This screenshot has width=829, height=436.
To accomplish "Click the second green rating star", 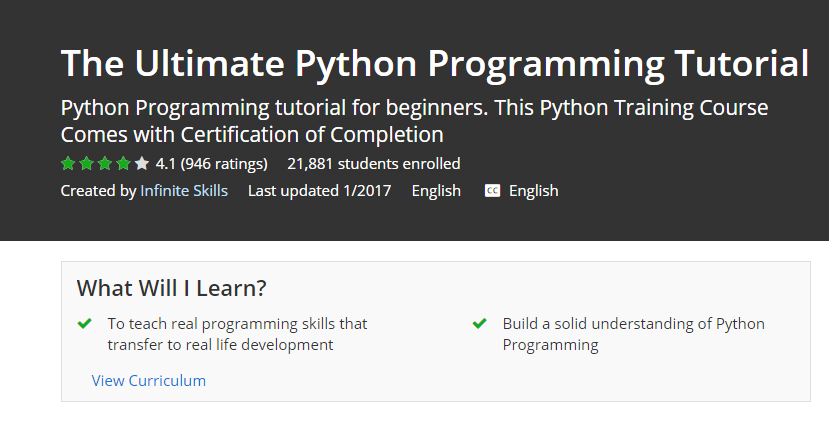I will [x=87, y=163].
